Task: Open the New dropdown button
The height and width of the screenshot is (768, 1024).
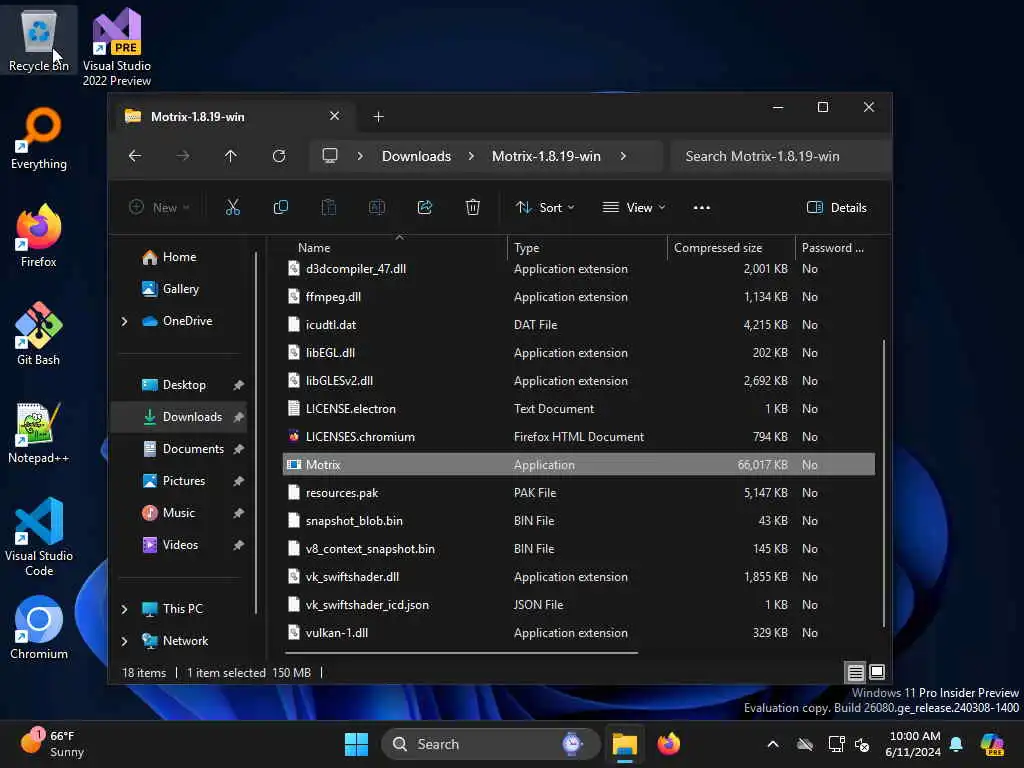Action: [x=159, y=208]
